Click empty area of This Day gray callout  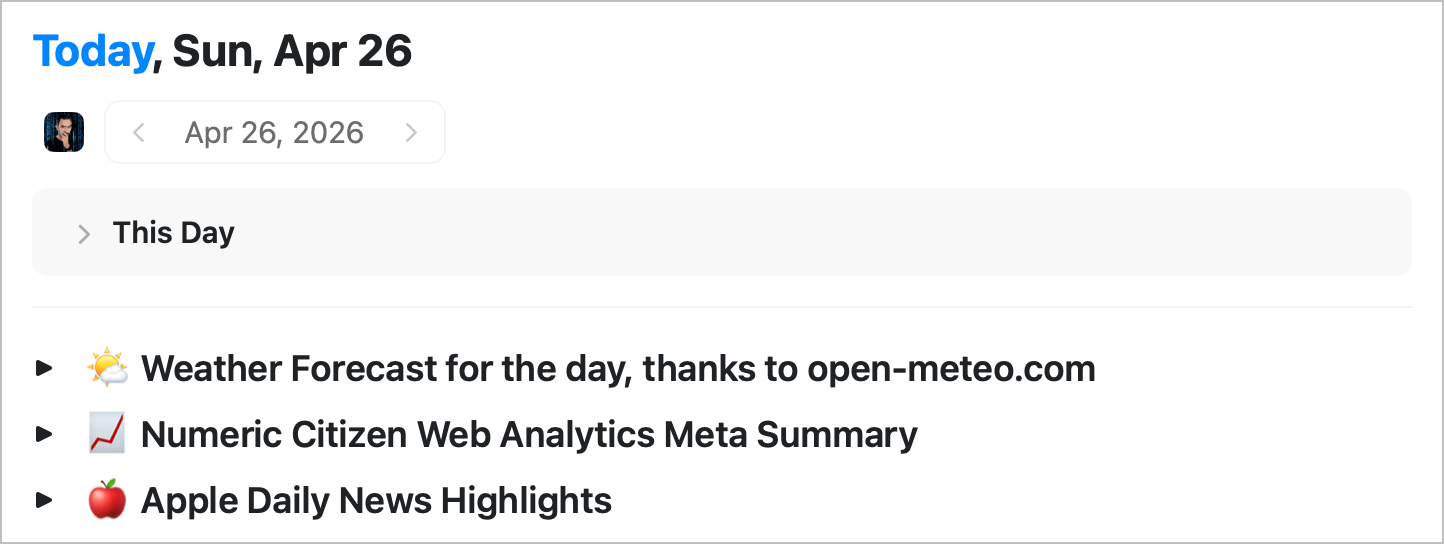click(800, 232)
